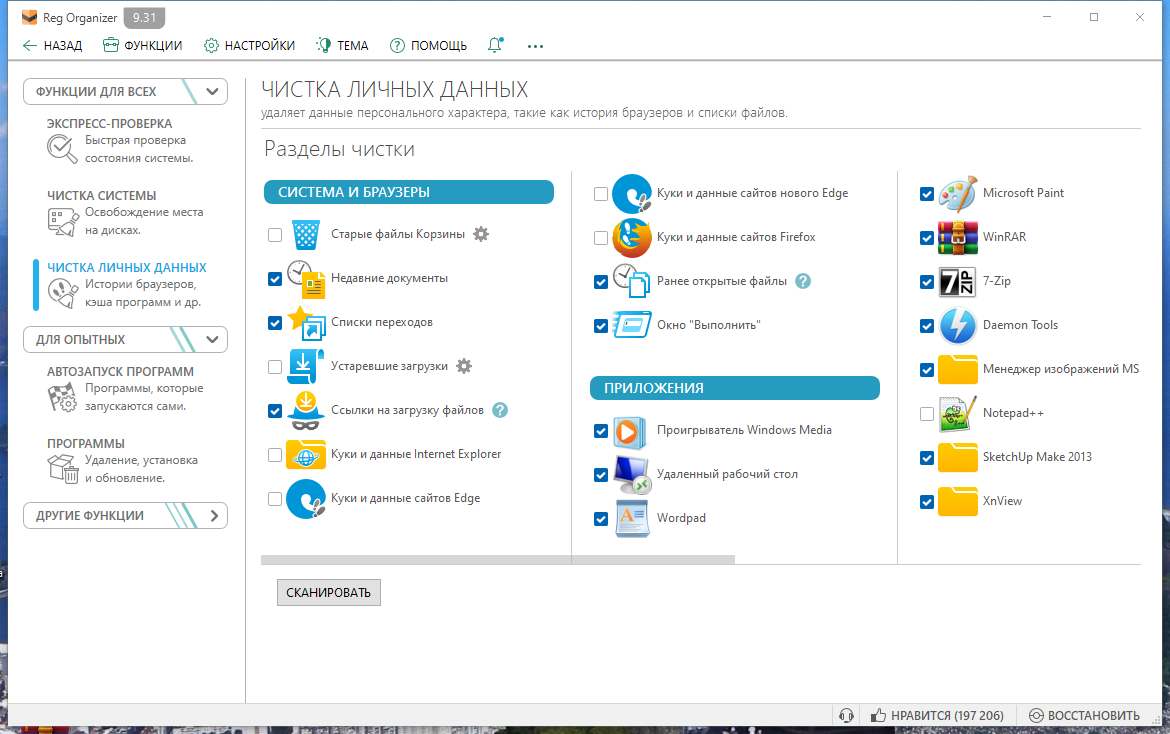The height and width of the screenshot is (734, 1170).
Task: Click the headset support icon in status bar
Action: pos(846,715)
